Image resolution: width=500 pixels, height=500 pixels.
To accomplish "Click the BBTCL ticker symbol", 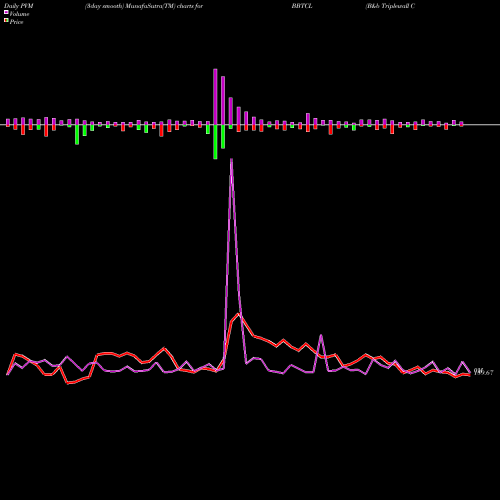I will pos(302,6).
